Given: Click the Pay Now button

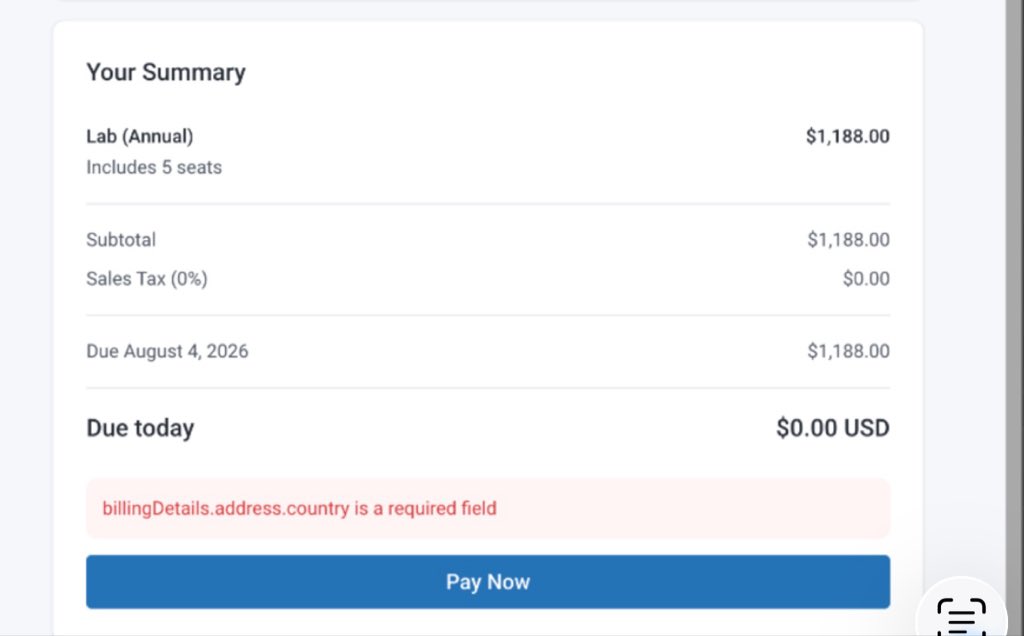Looking at the screenshot, I should (x=488, y=582).
